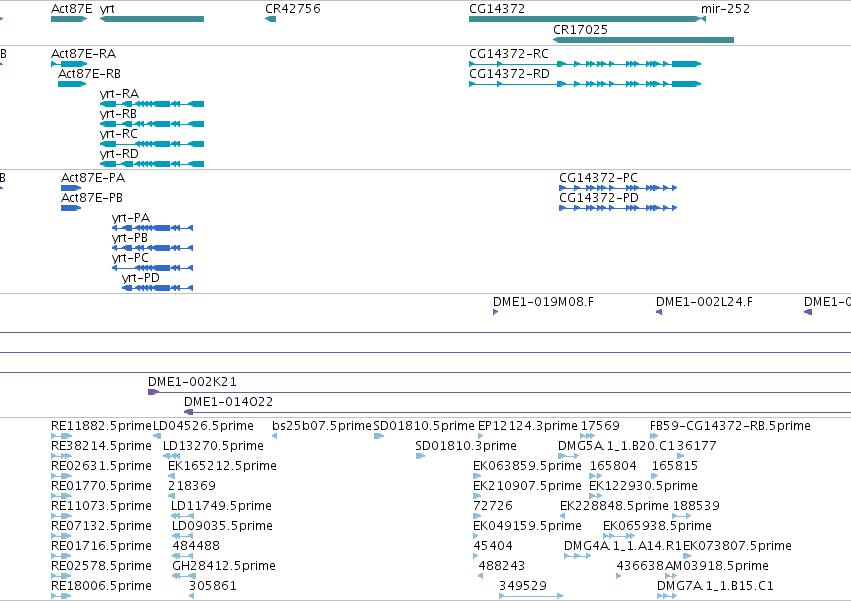Viewport: 851px width, 601px height.
Task: Click the EP12124.3prime EST label
Action: pos(528,426)
